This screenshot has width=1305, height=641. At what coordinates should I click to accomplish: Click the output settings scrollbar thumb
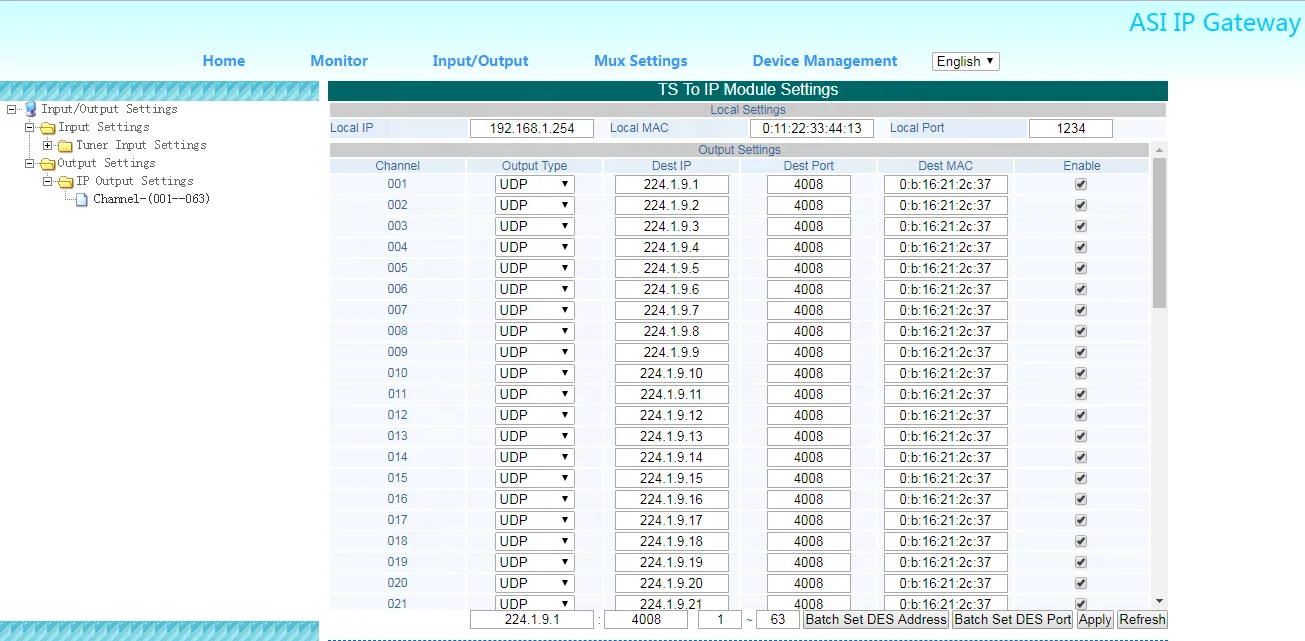coord(1159,232)
